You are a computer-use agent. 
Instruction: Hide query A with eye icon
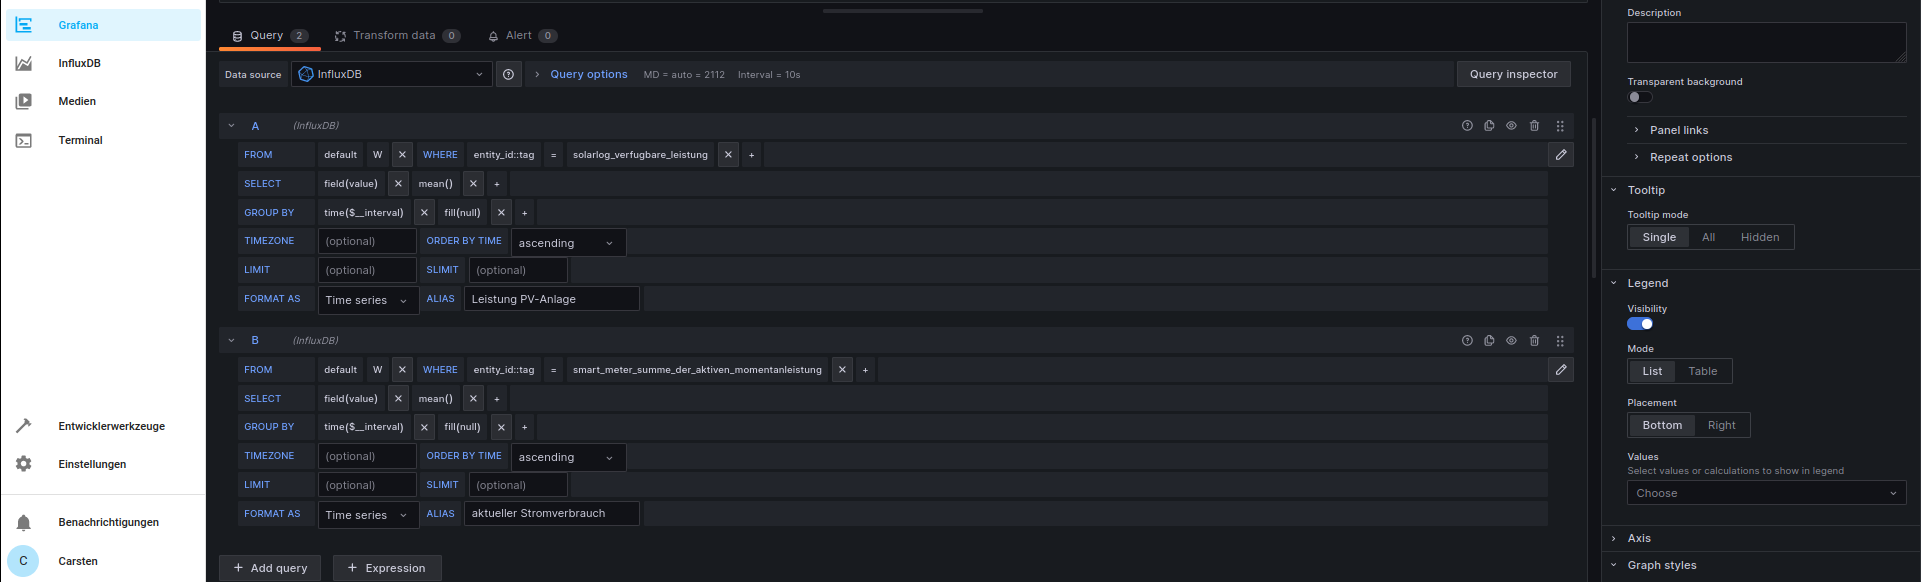point(1511,126)
